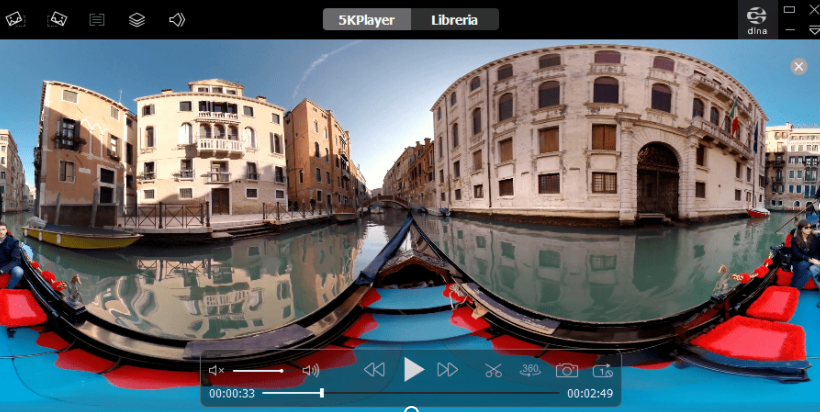The width and height of the screenshot is (820, 412).
Task: Take a snapshot with the camera icon
Action: pos(566,371)
